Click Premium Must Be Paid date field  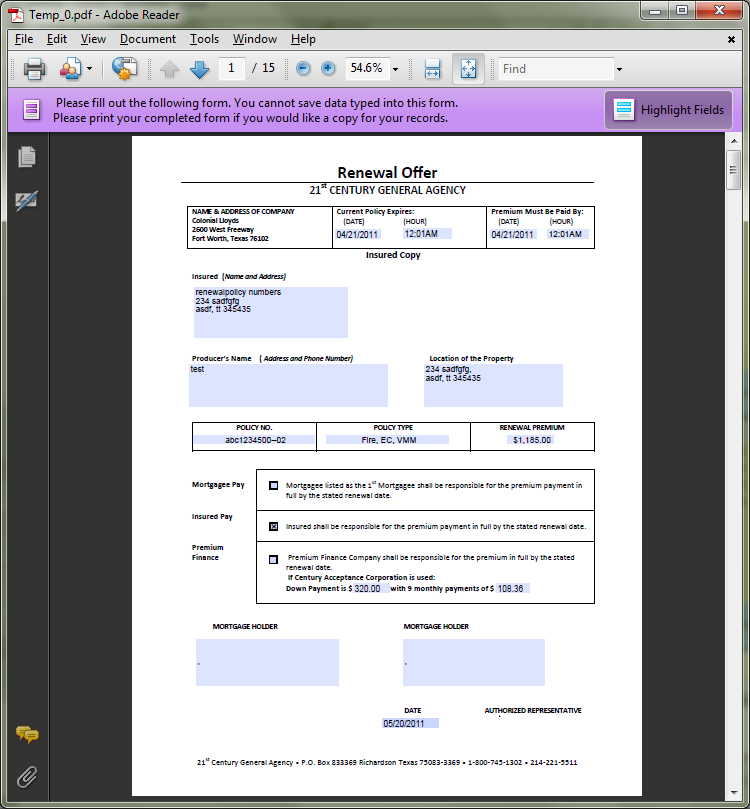[513, 234]
